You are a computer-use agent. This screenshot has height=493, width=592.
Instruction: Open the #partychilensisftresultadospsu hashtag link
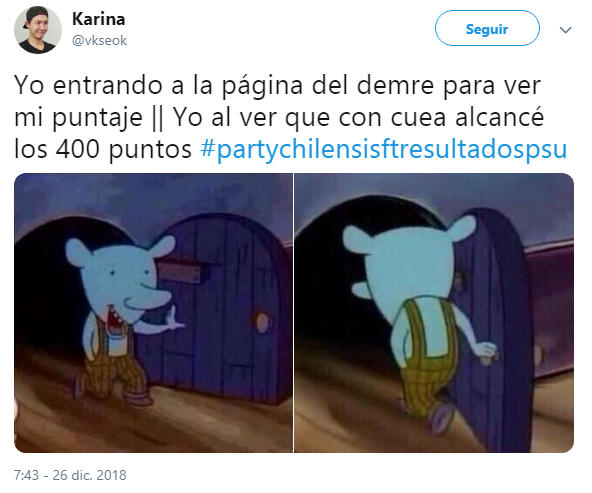pyautogui.click(x=384, y=149)
